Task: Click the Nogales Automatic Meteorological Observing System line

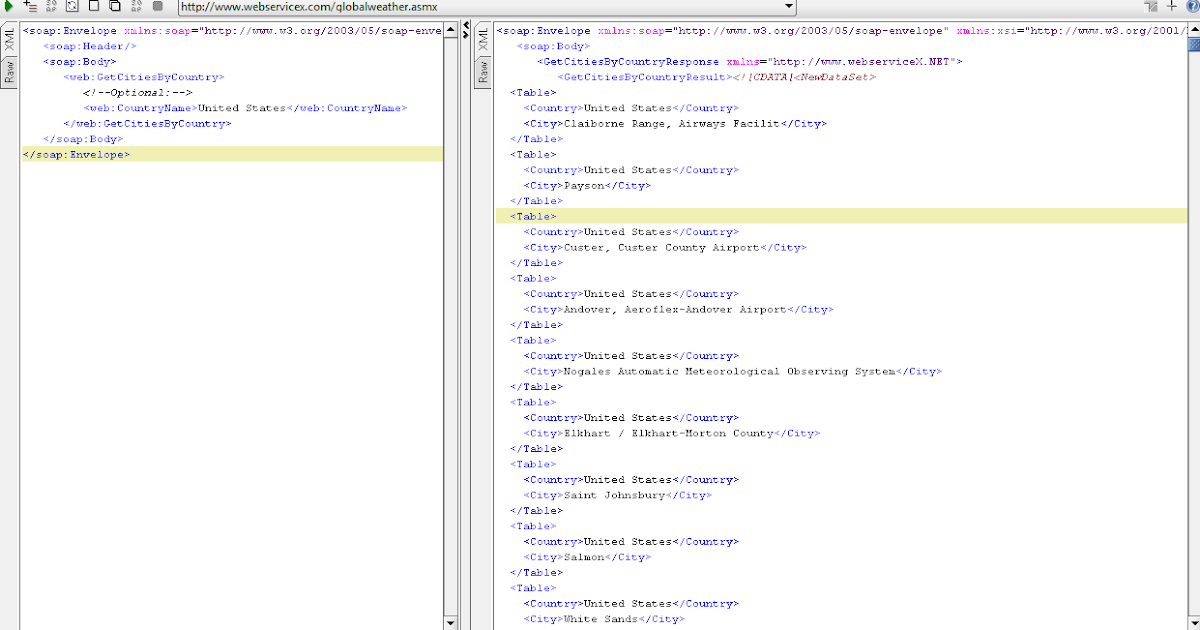Action: point(733,371)
